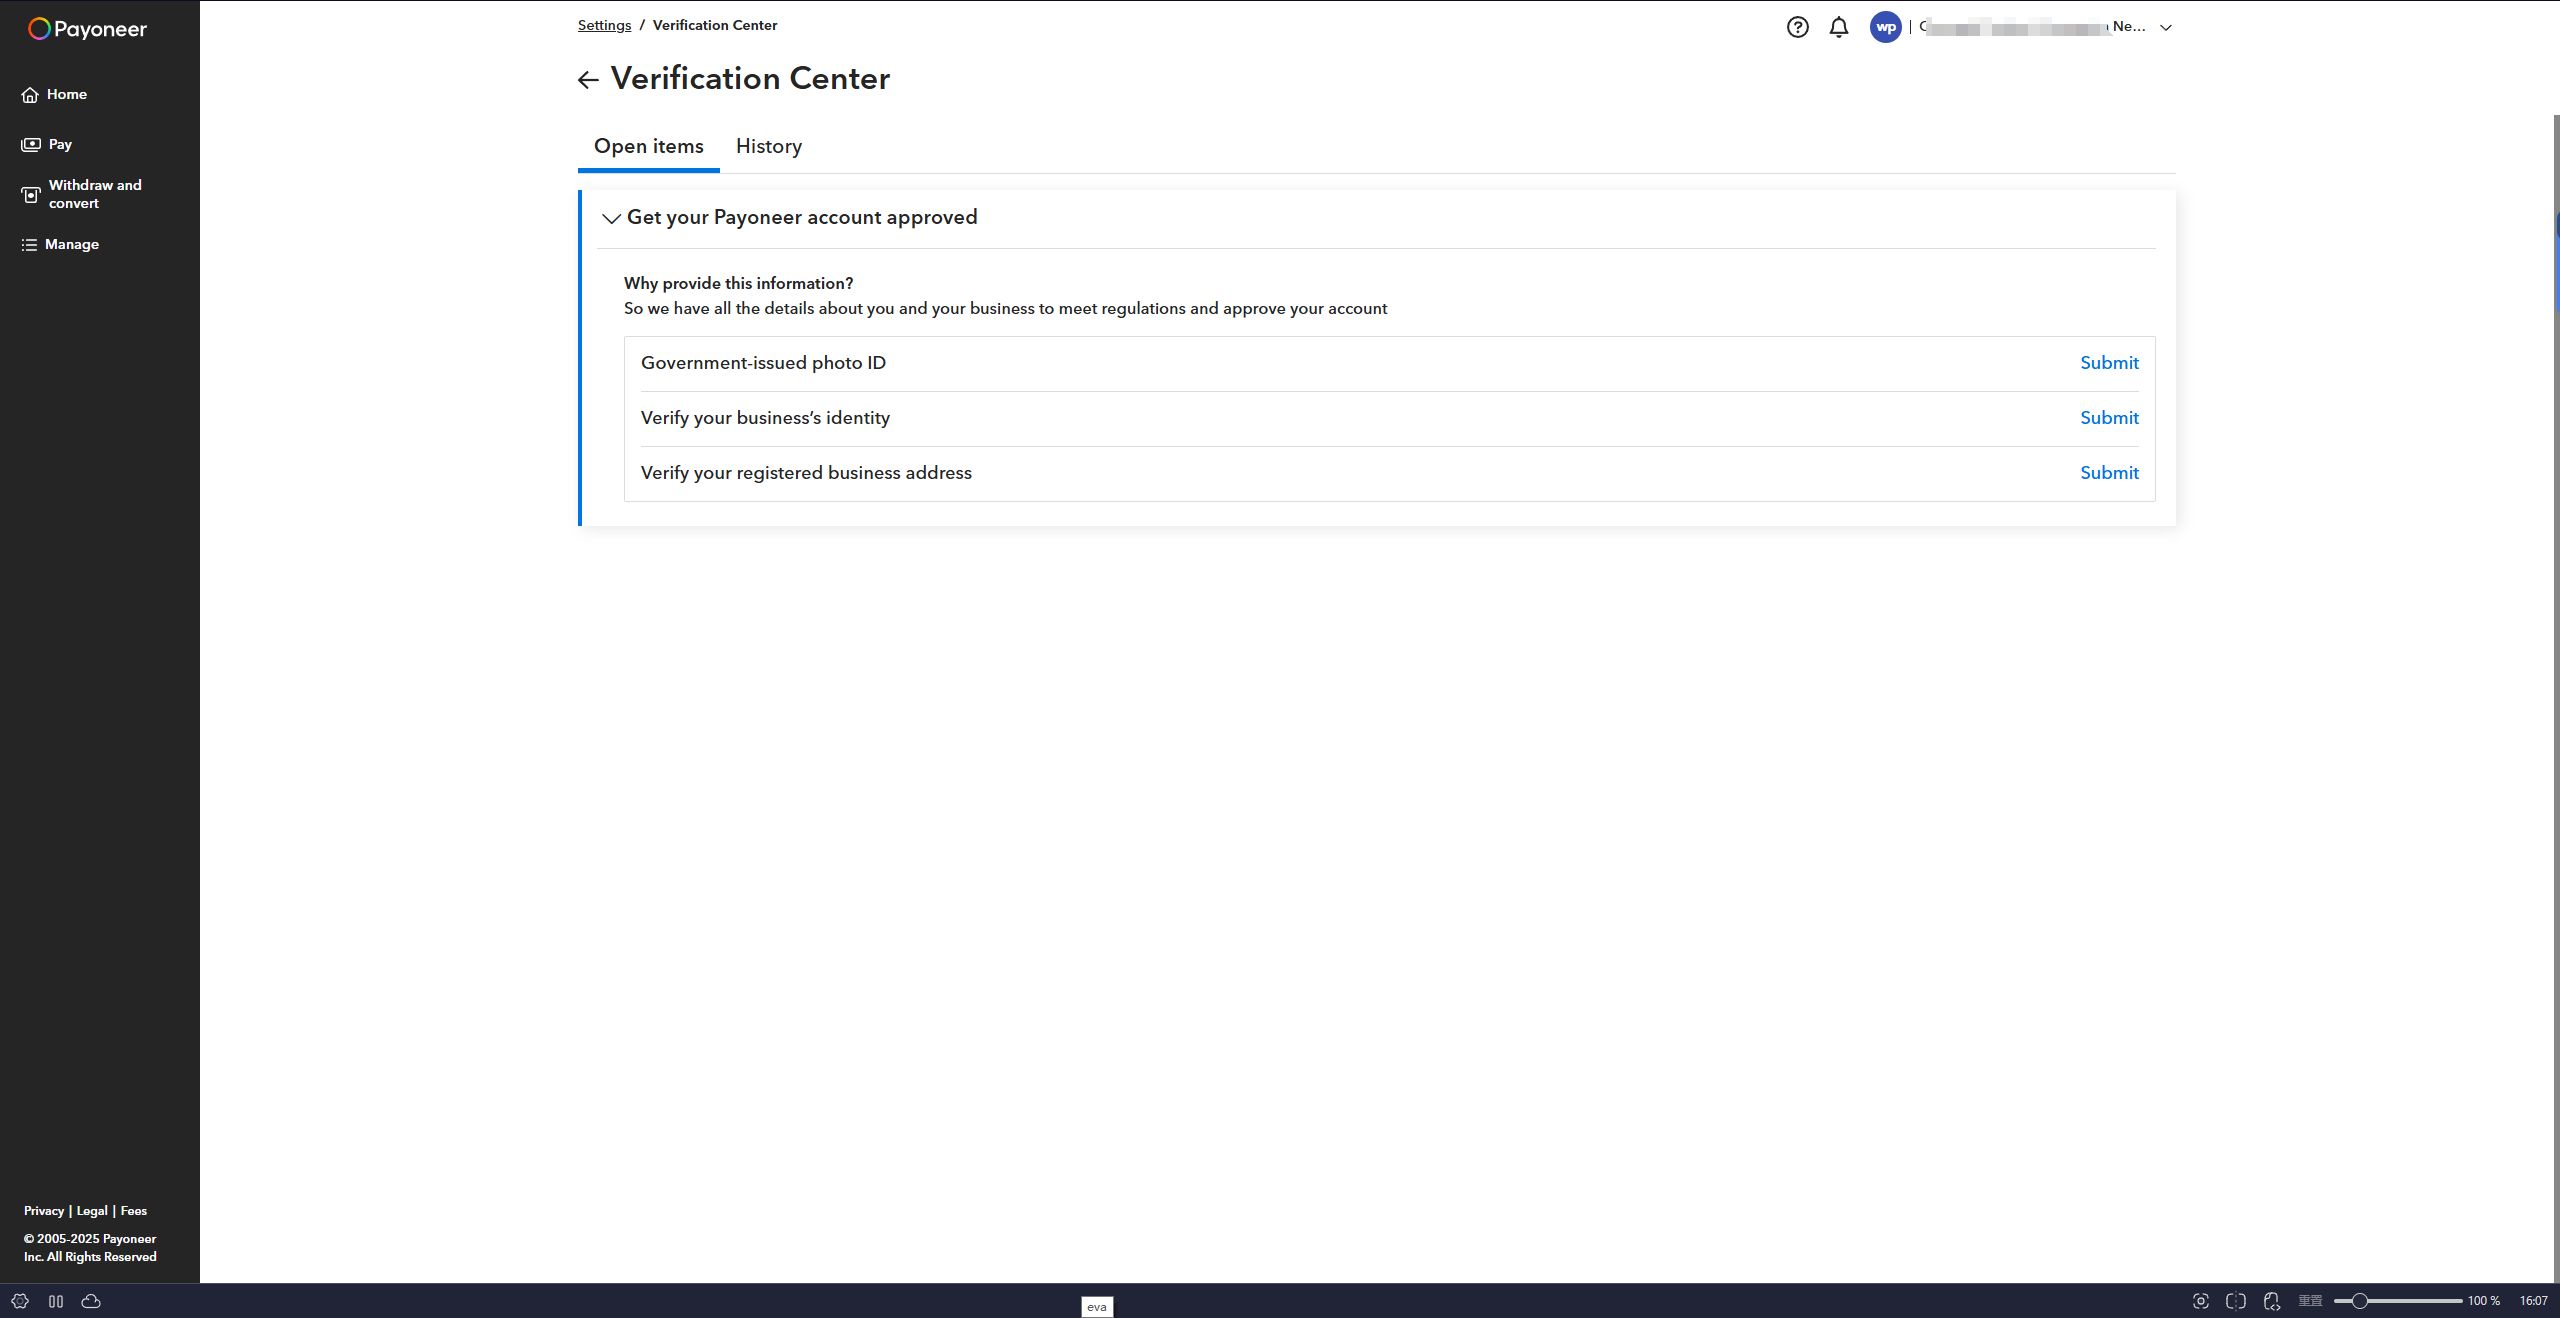The width and height of the screenshot is (2560, 1318).
Task: Click the Settings breadcrumb link
Action: [604, 25]
